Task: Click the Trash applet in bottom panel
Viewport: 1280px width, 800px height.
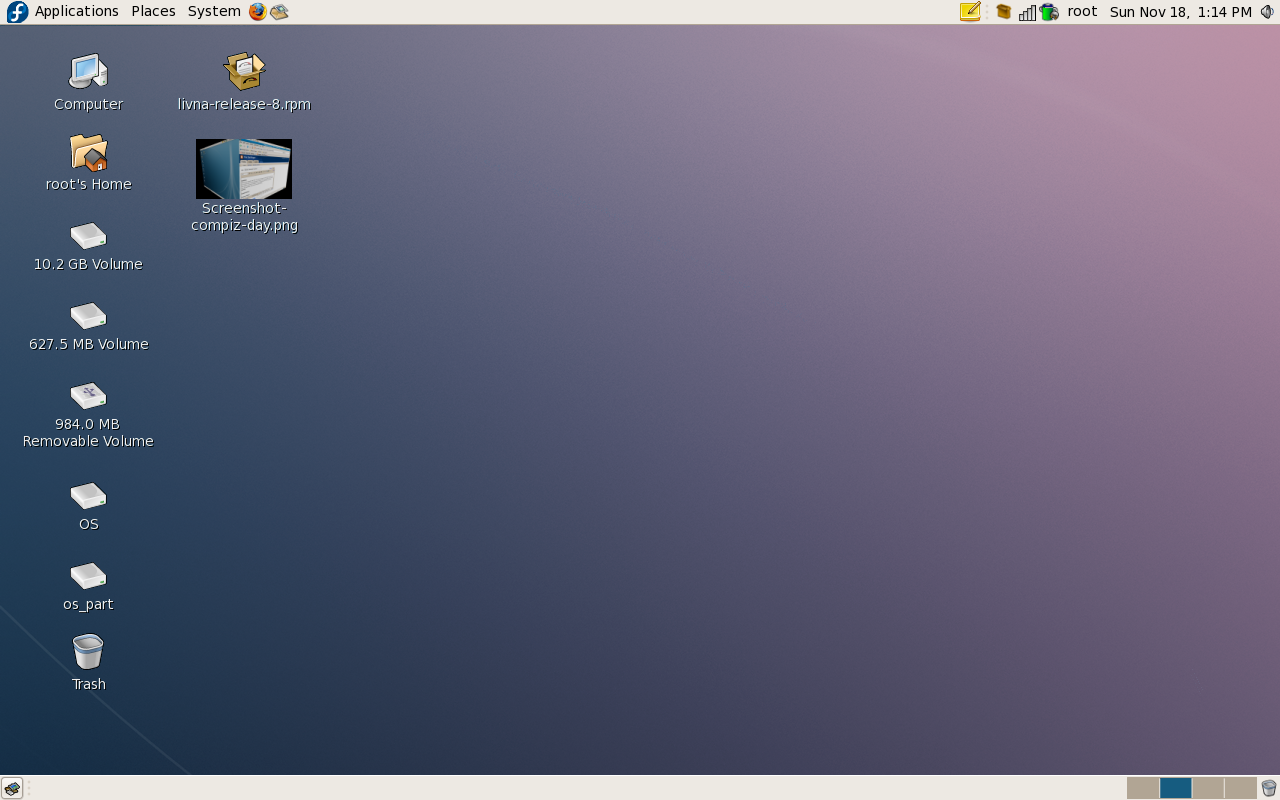Action: coord(1269,788)
